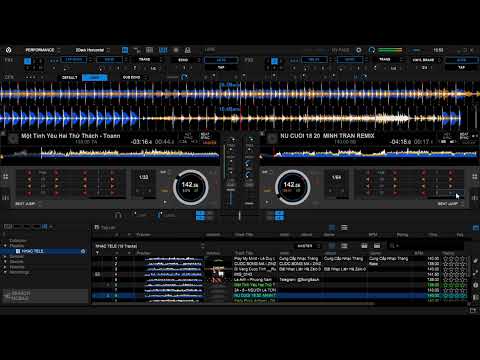Open the pad grid icon left of deck 1
Image resolution: width=480 pixels, height=360 pixels.
pyautogui.click(x=6, y=177)
